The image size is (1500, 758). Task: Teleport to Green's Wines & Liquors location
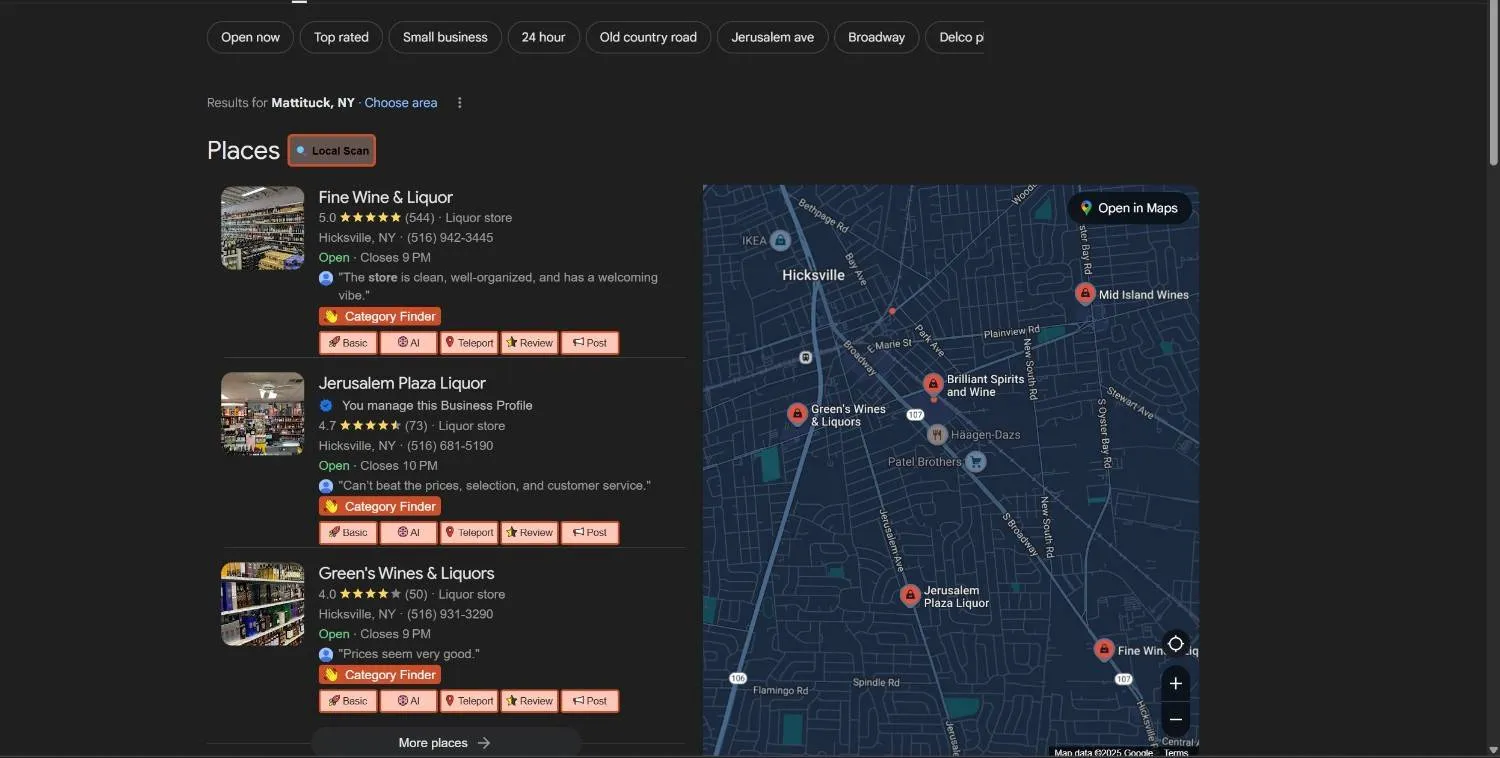pos(469,702)
